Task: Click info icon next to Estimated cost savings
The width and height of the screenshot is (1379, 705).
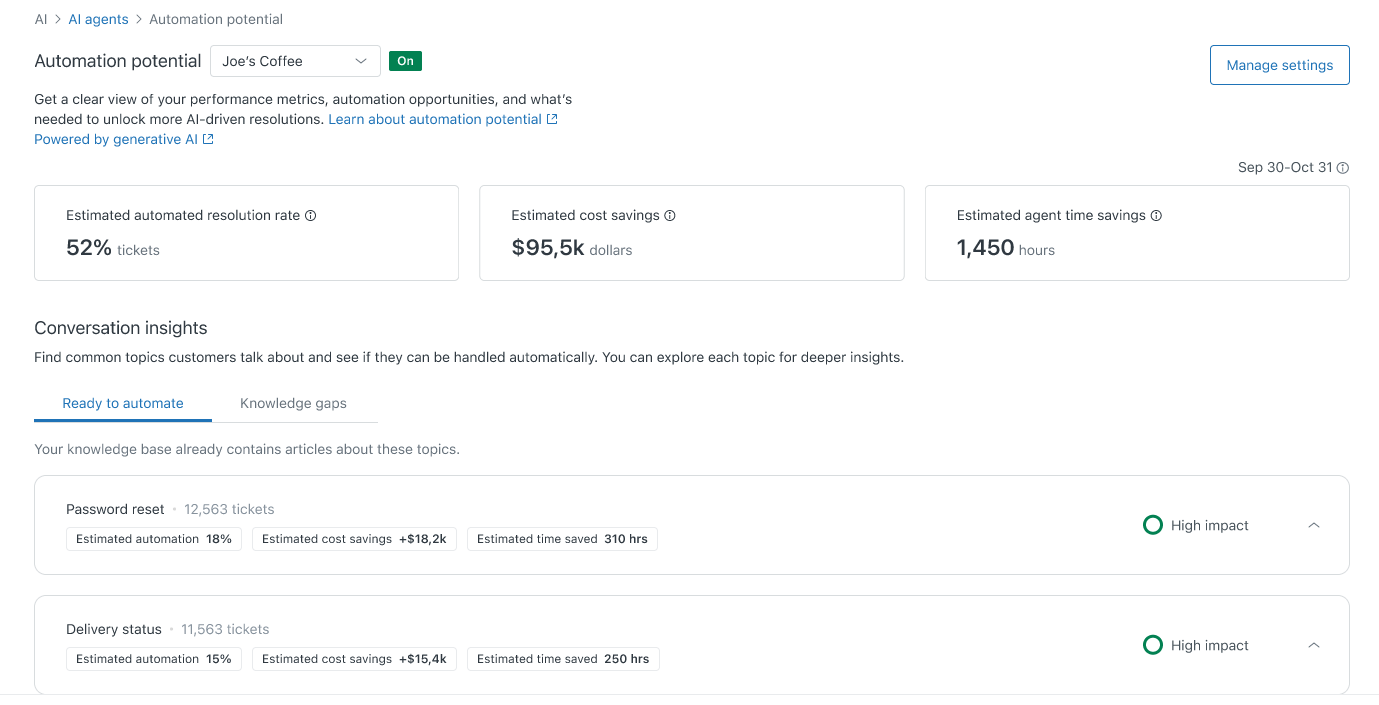Action: point(670,216)
